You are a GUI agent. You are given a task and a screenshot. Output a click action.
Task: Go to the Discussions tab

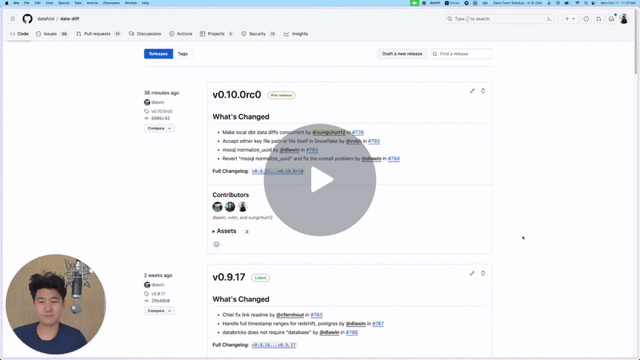(145, 34)
